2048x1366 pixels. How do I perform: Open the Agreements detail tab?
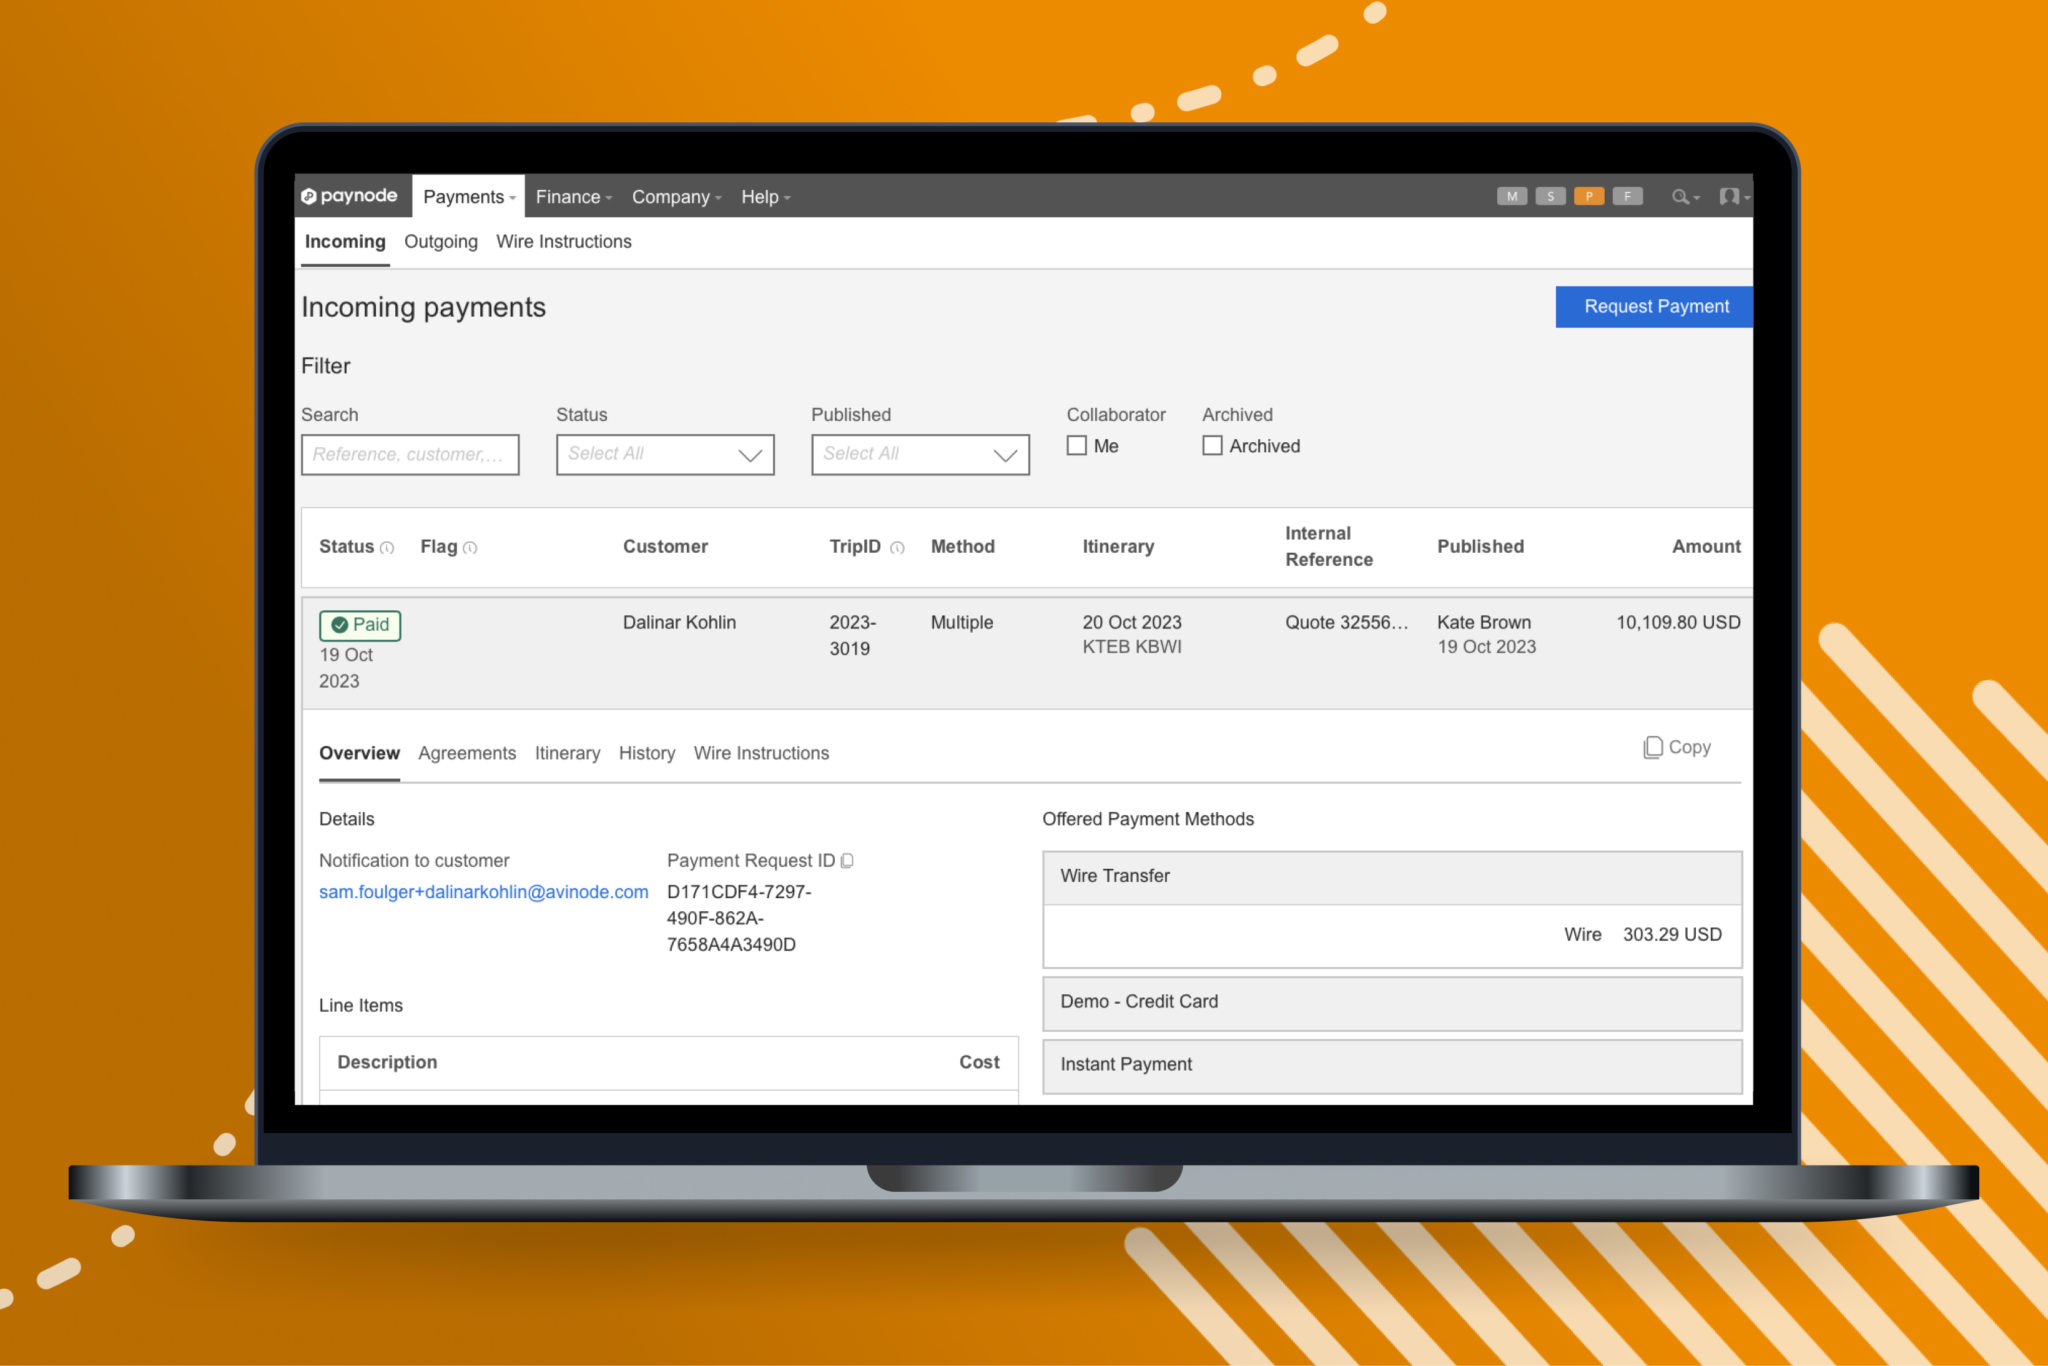coord(467,753)
